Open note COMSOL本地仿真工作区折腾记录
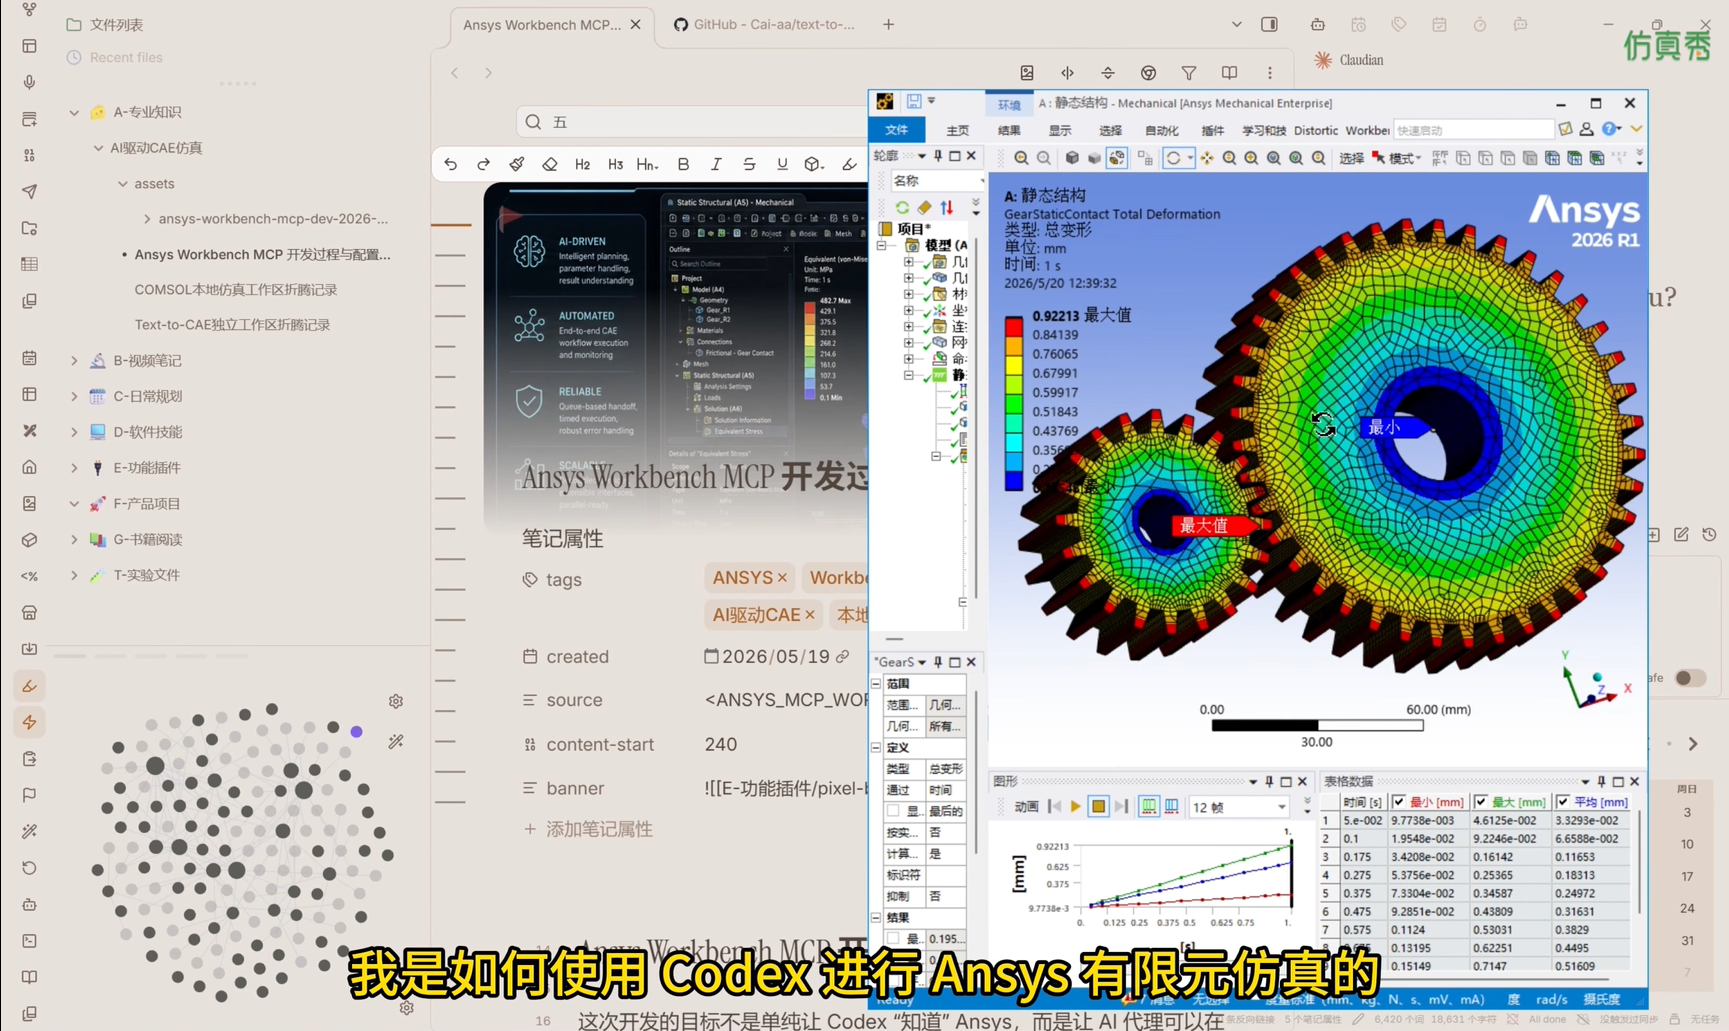1729x1031 pixels. [x=236, y=290]
